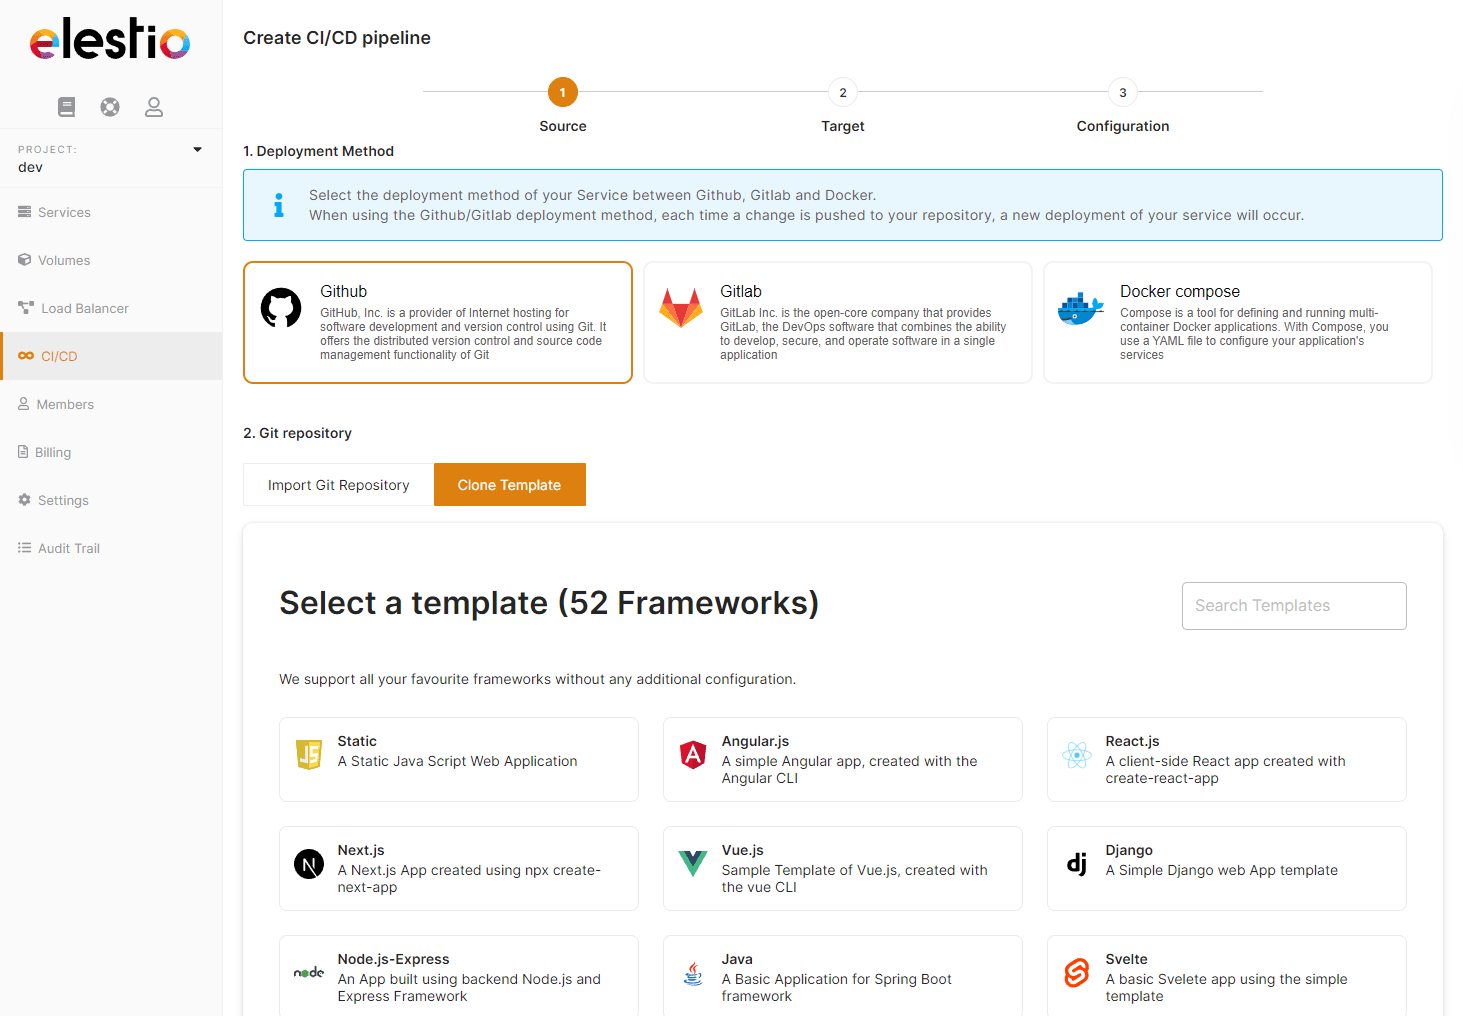
Task: Go to the Target step of the pipeline
Action: click(x=842, y=92)
